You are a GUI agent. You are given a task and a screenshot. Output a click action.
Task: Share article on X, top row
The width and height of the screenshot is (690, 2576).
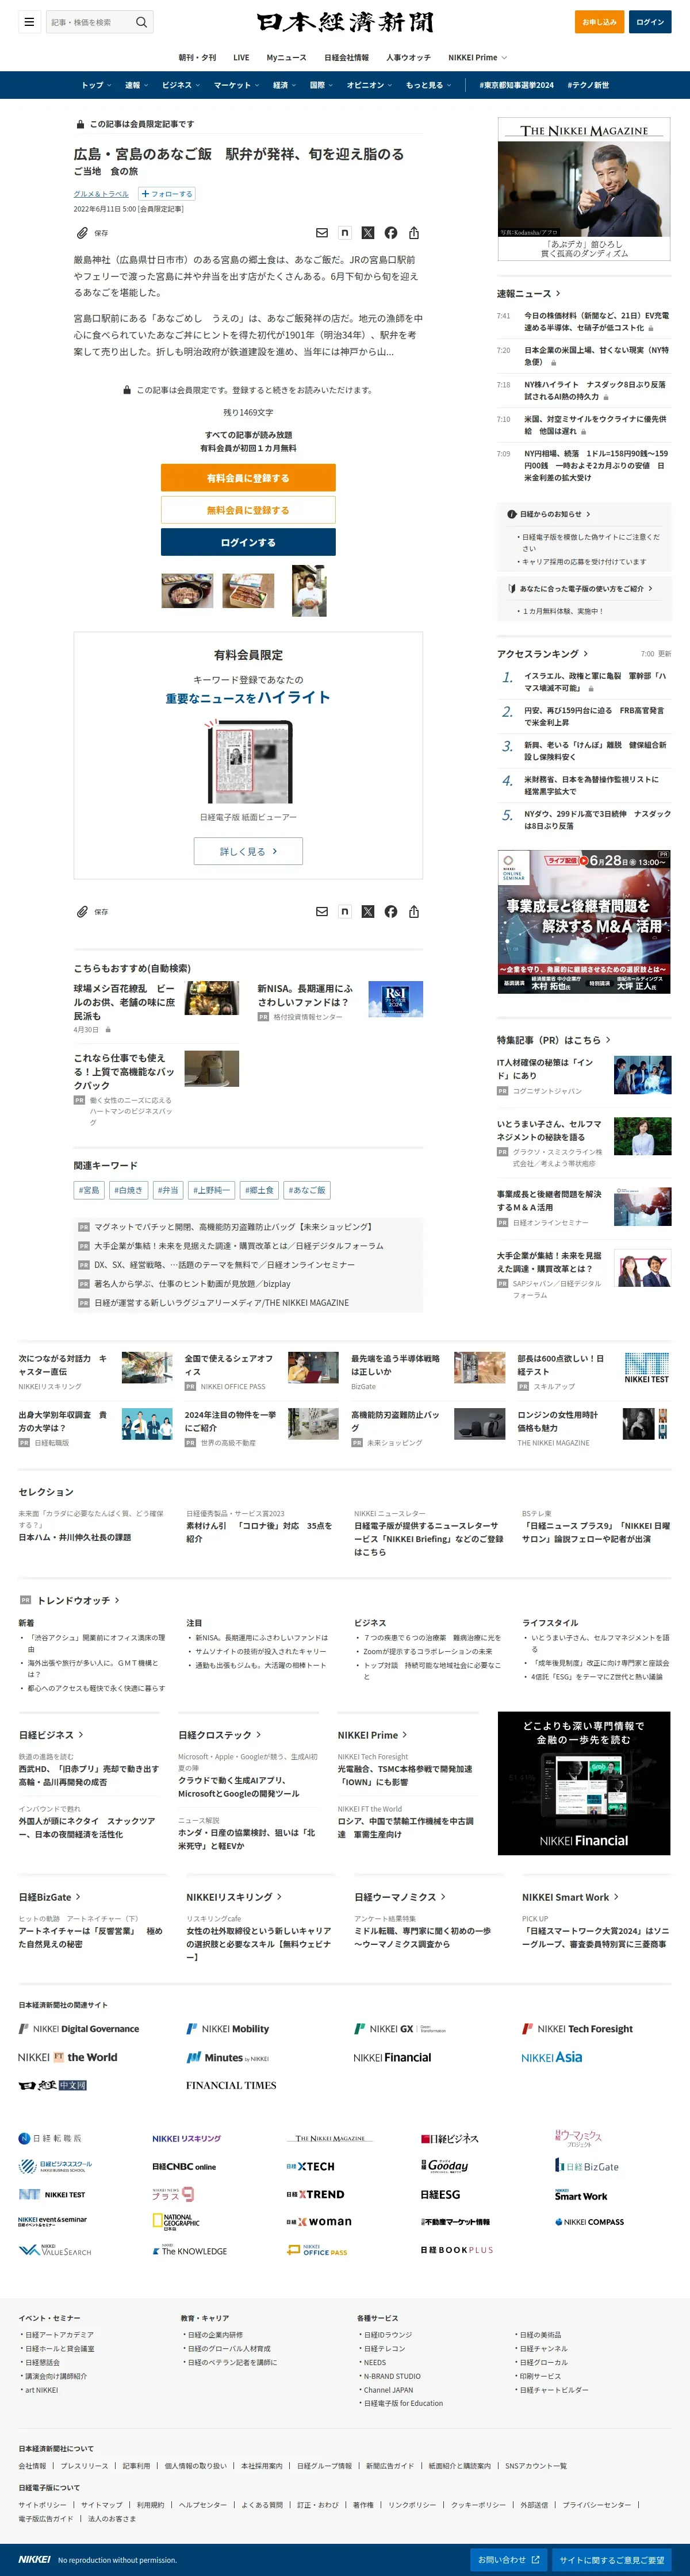pos(368,233)
